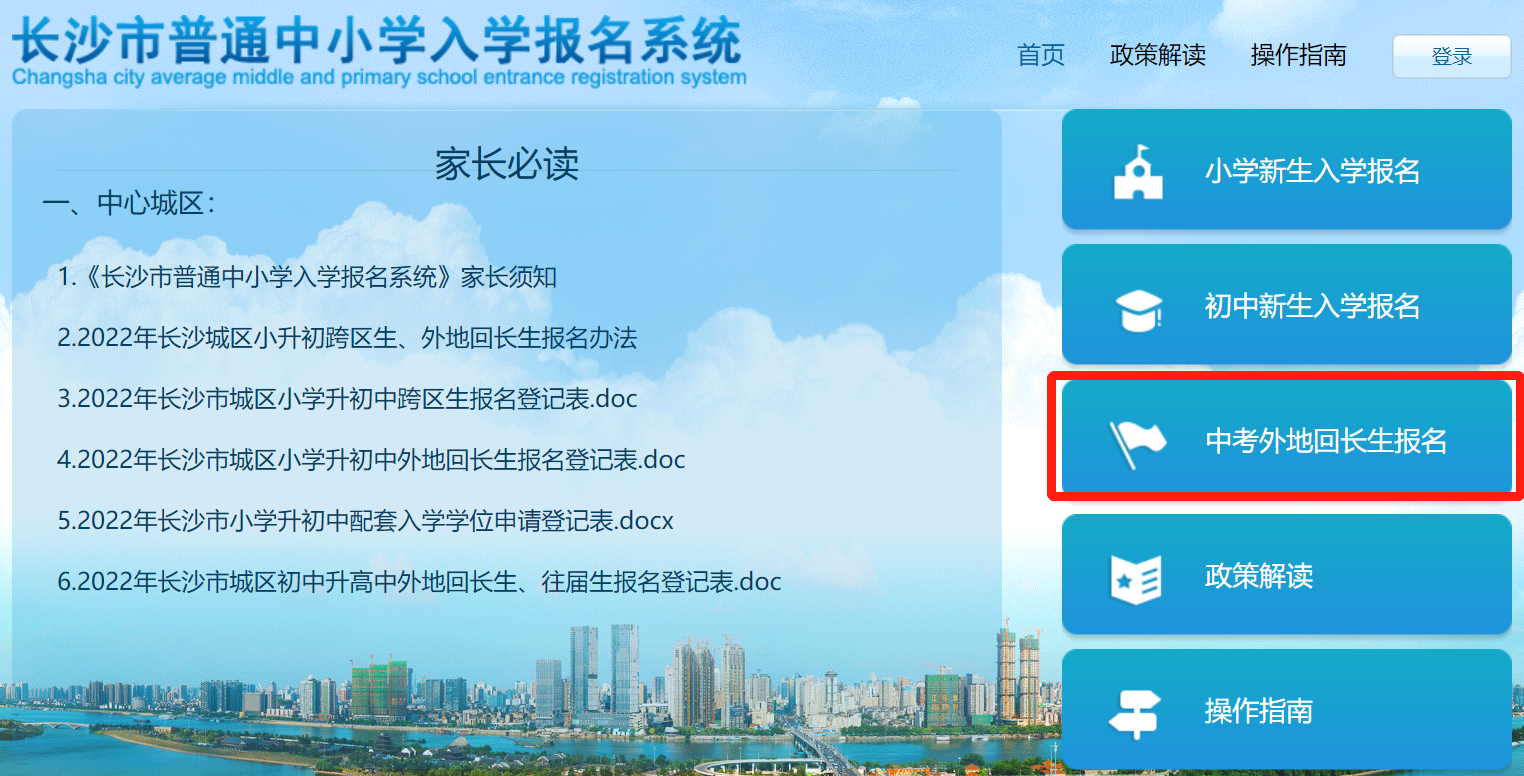Download 小学升初中跨区生报名登记表.doc
Screen dimensions: 1524x776
click(x=347, y=399)
